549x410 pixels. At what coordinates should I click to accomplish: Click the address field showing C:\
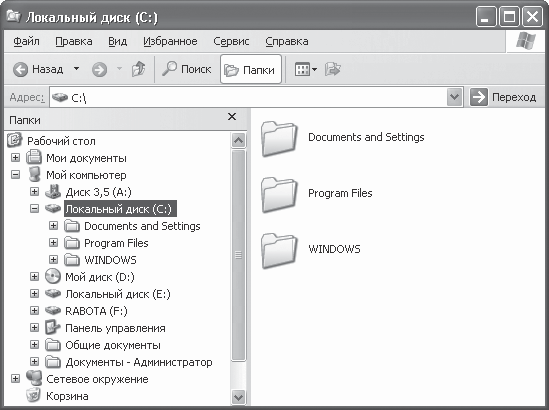click(x=249, y=97)
